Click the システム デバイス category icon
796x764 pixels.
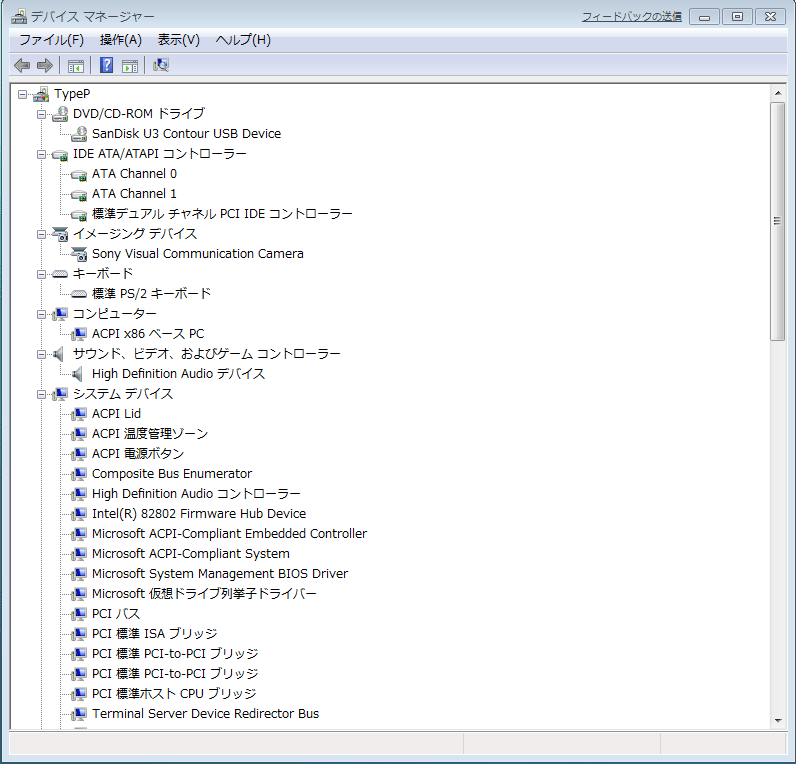pos(60,394)
